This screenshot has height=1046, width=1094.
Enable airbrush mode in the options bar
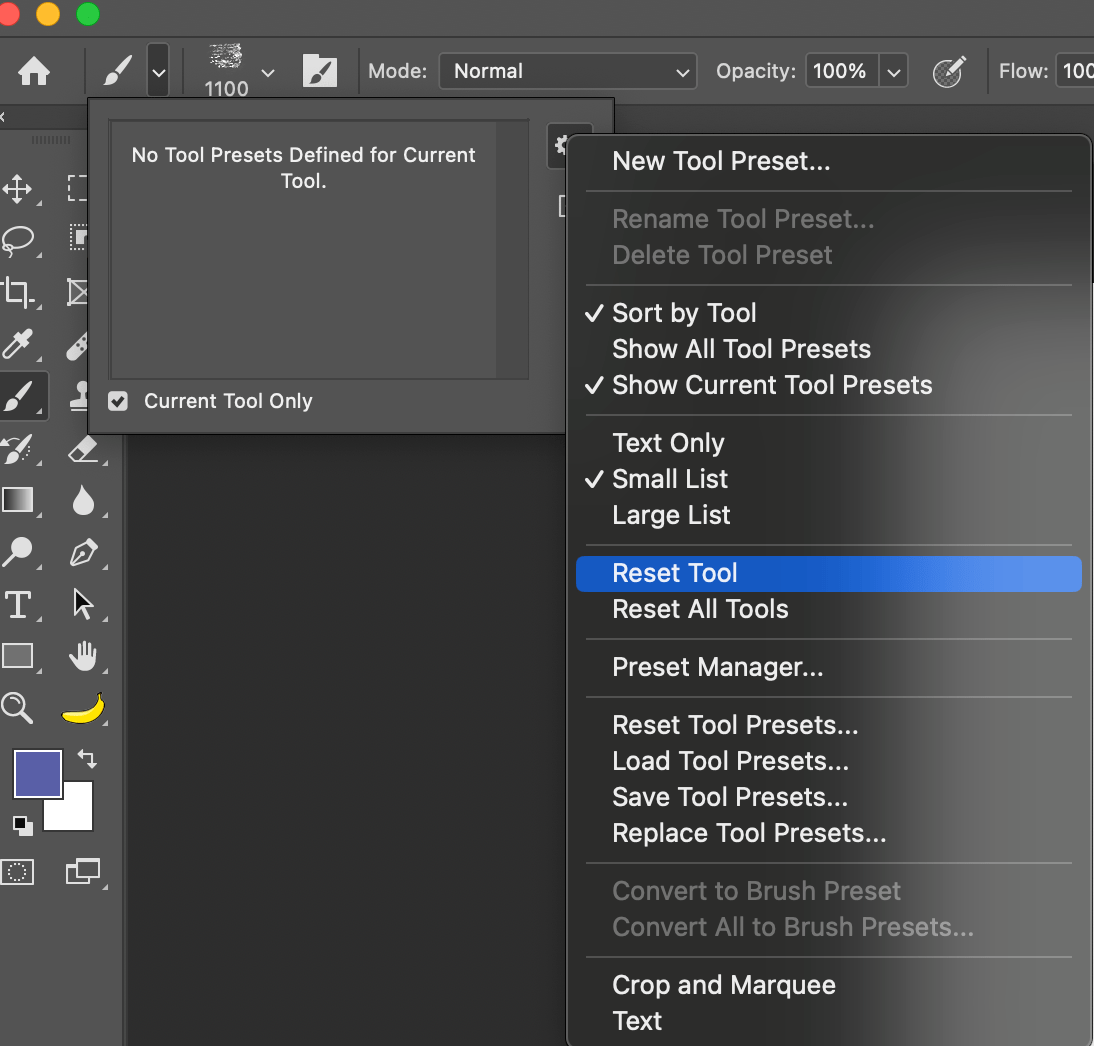[x=948, y=71]
